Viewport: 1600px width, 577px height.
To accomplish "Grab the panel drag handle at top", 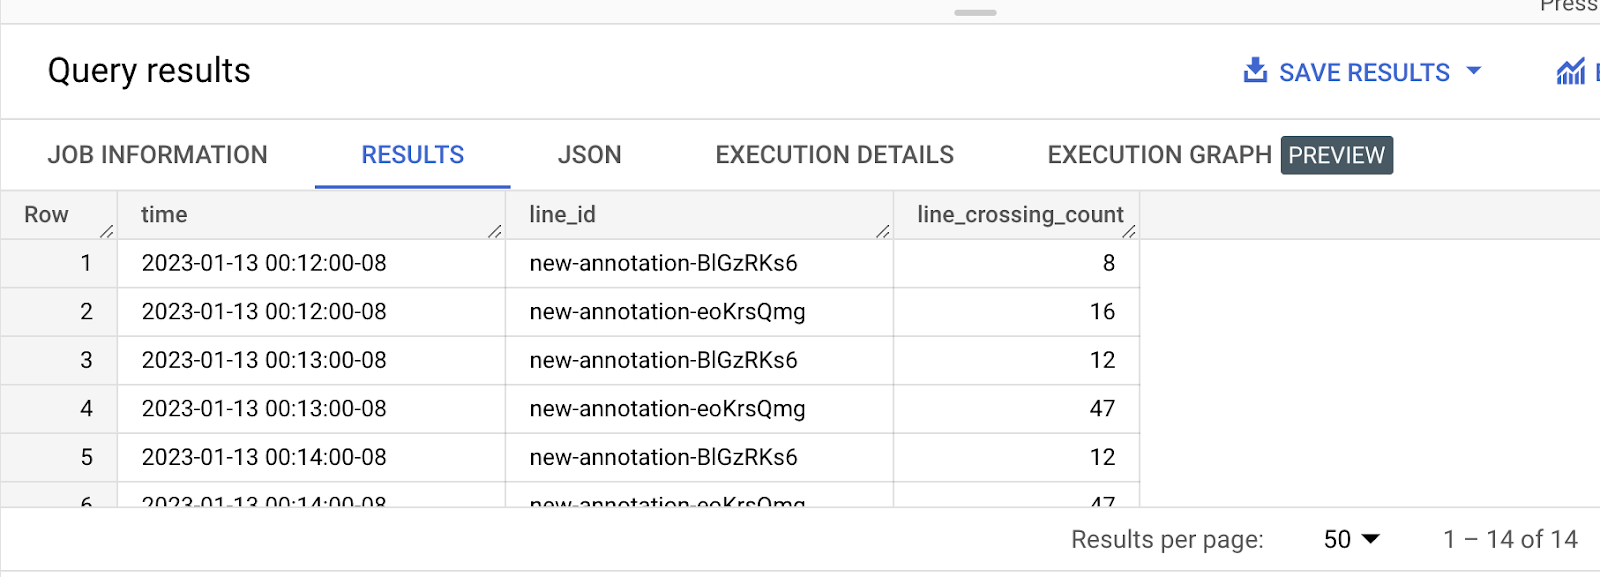I will click(x=975, y=13).
